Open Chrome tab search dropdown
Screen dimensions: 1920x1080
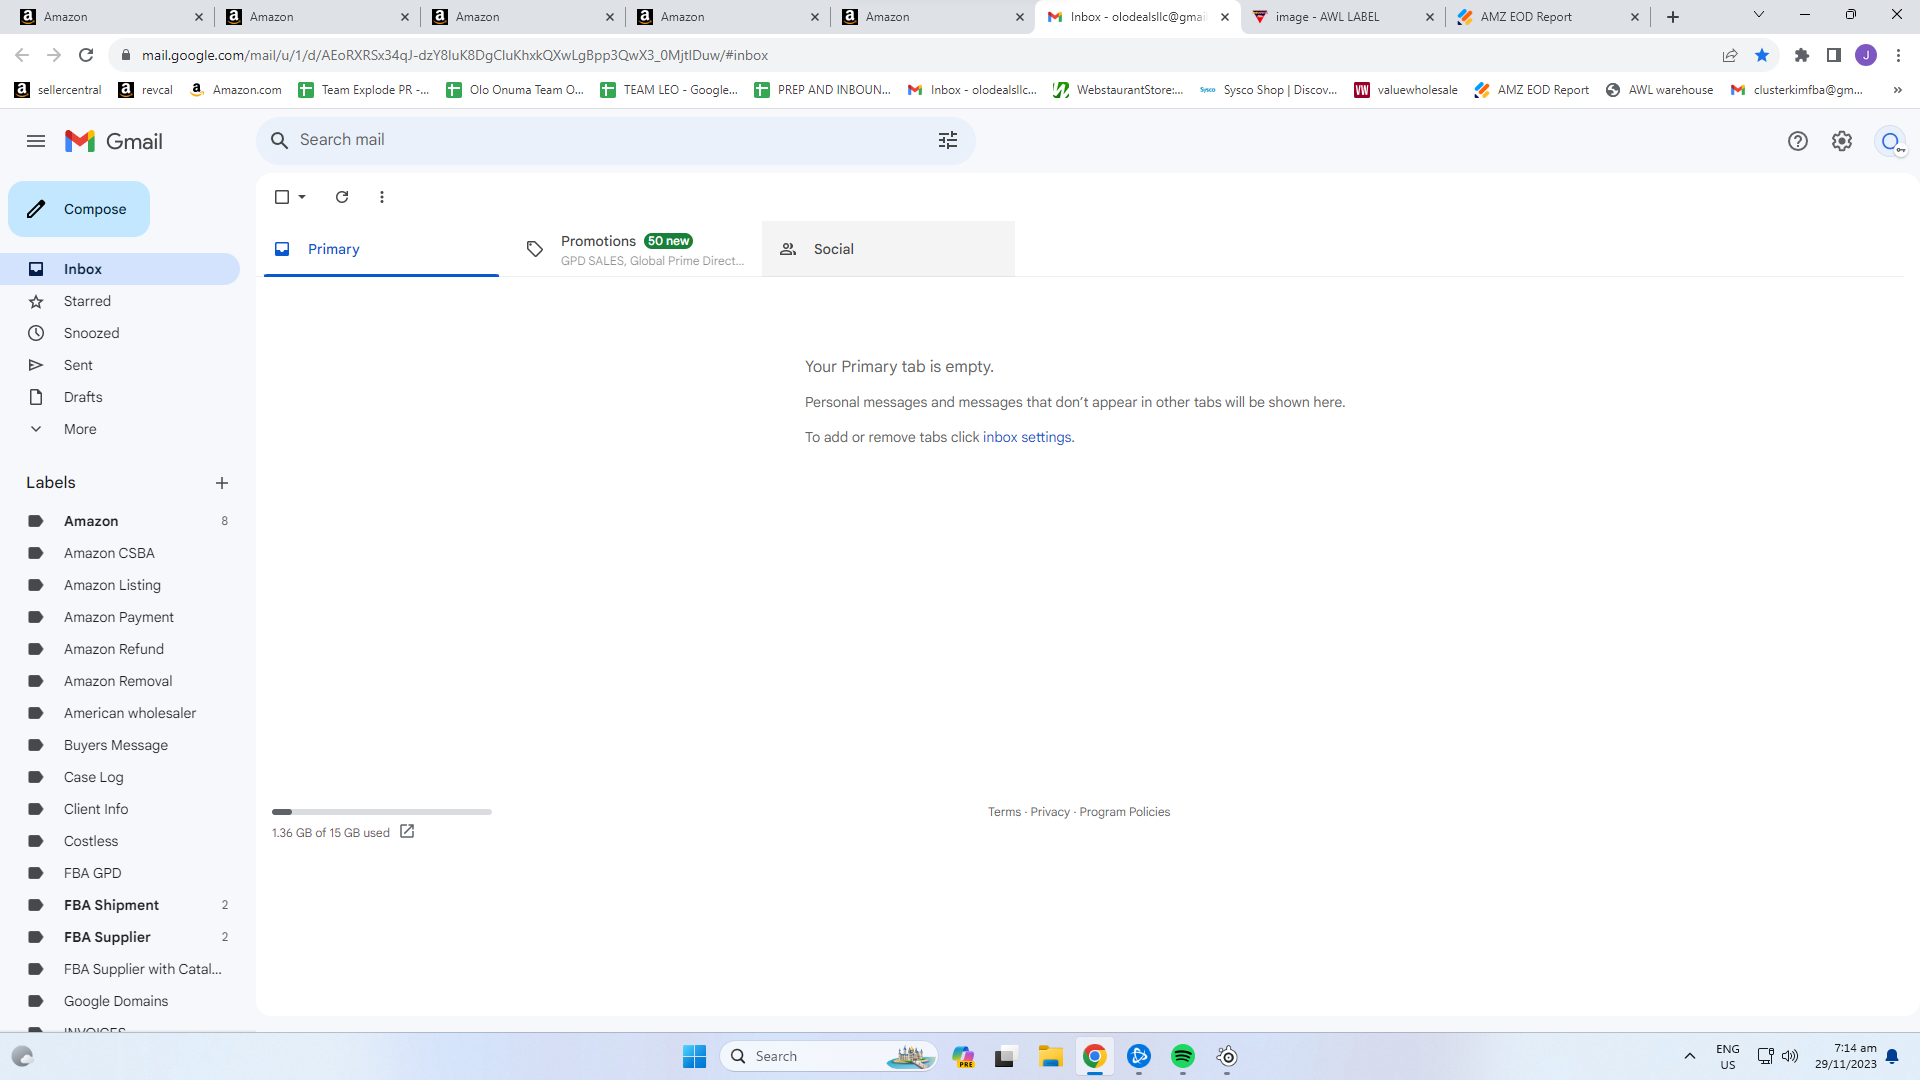[1759, 15]
